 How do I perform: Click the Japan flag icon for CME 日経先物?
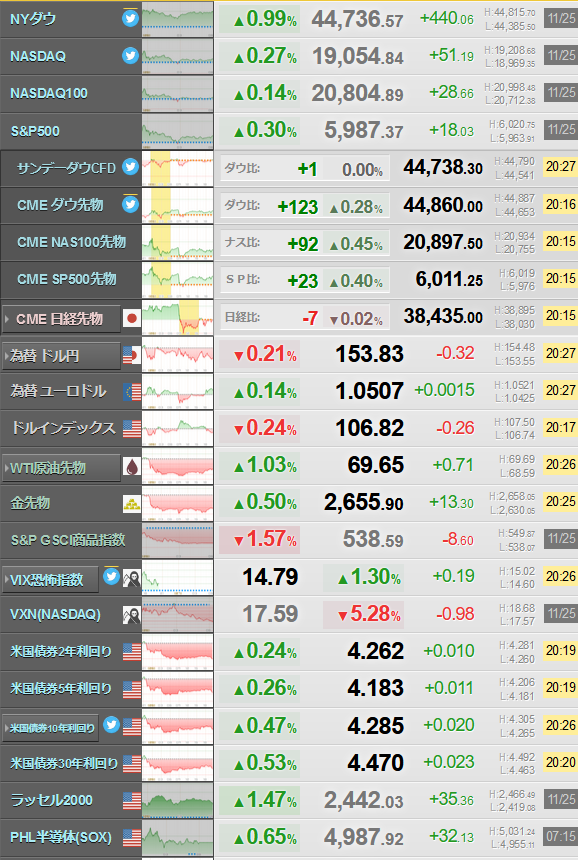[x=132, y=318]
